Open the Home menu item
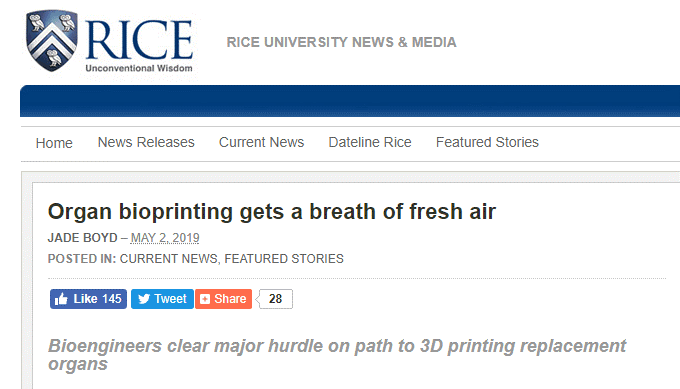Viewport: 680px width, 389px height. coord(54,143)
